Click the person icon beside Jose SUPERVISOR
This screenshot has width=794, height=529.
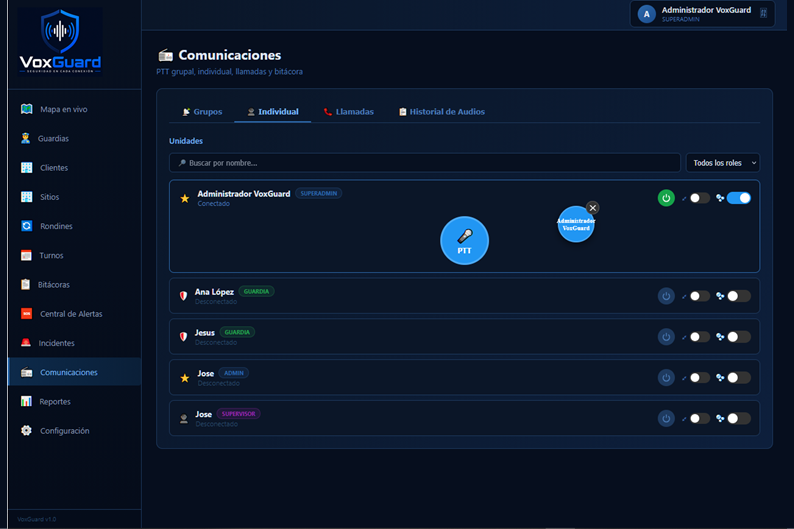(184, 419)
